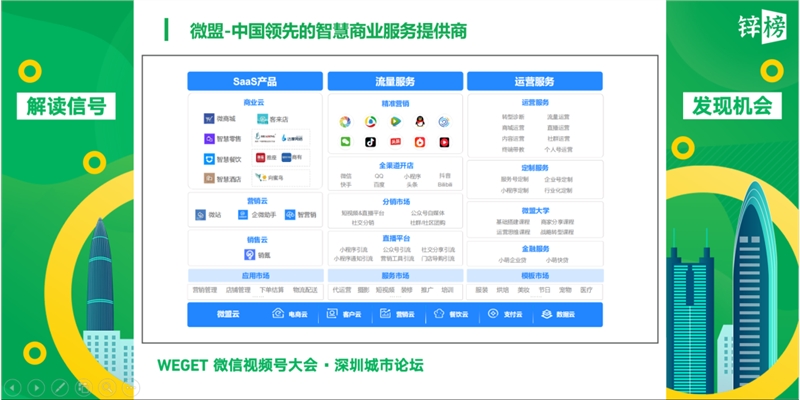
Task: Click the 物流配送 item
Action: click(305, 290)
